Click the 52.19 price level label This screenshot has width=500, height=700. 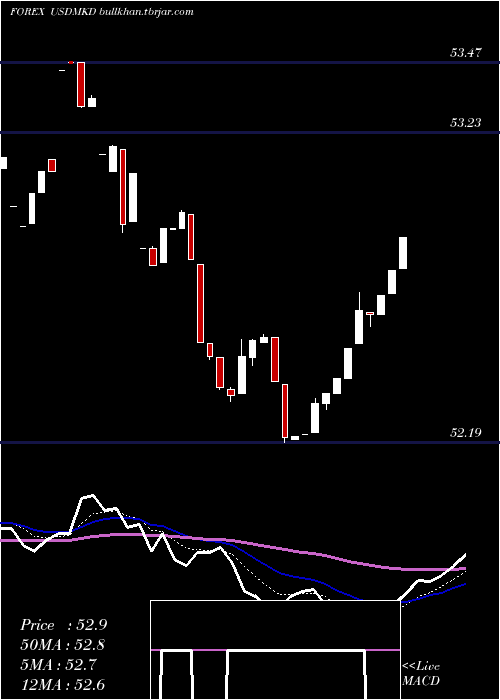click(466, 432)
